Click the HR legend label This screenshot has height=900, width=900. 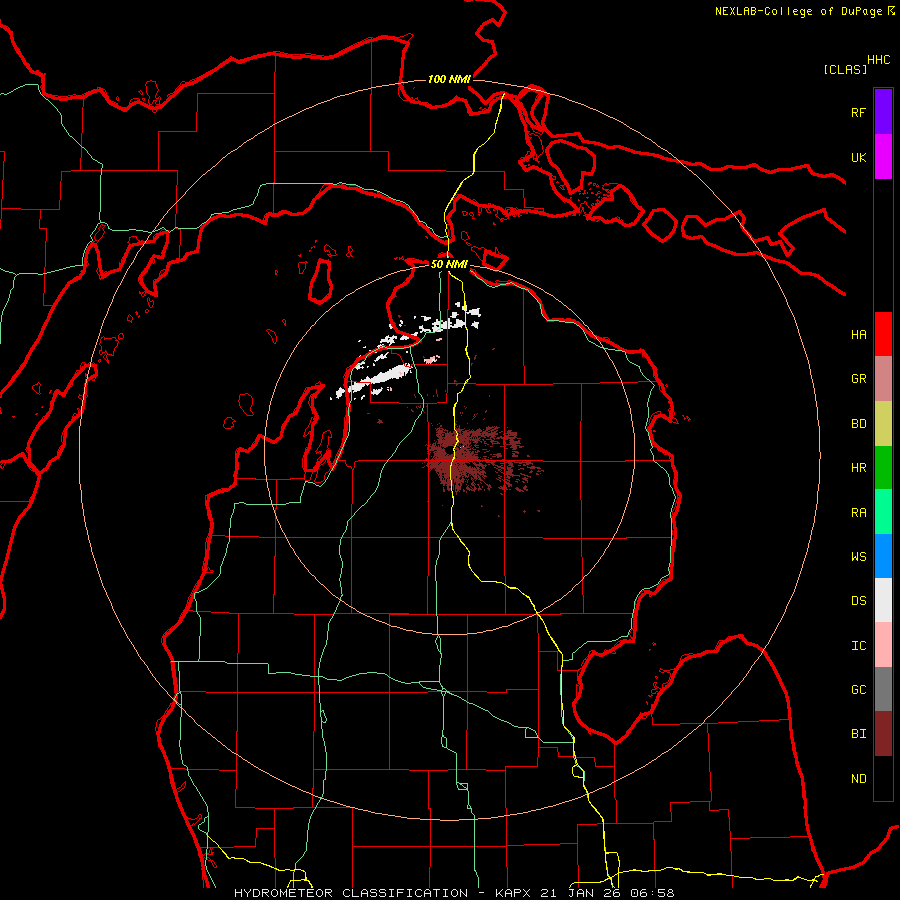[858, 468]
